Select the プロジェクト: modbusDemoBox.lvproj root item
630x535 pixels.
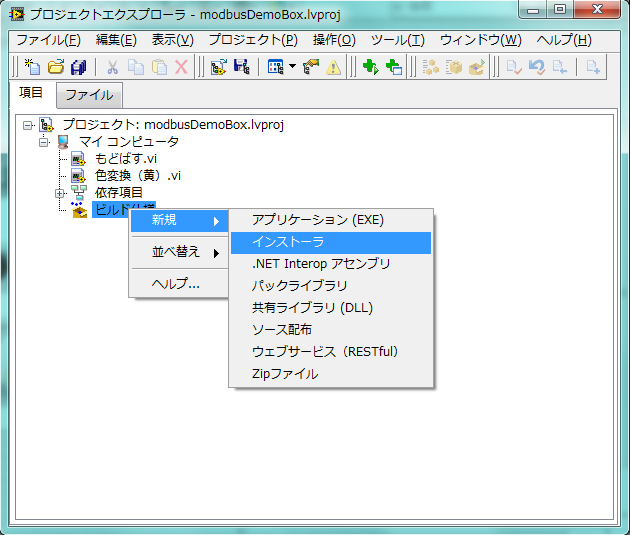(173, 125)
